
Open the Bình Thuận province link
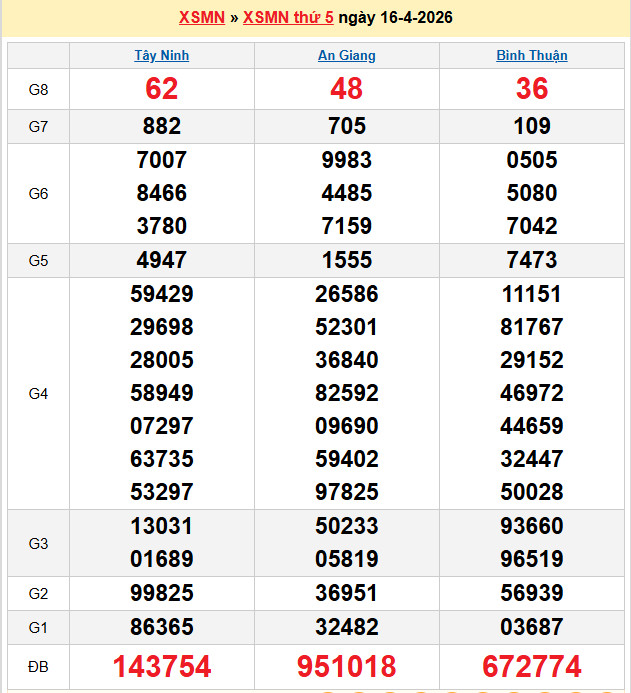[x=532, y=56]
